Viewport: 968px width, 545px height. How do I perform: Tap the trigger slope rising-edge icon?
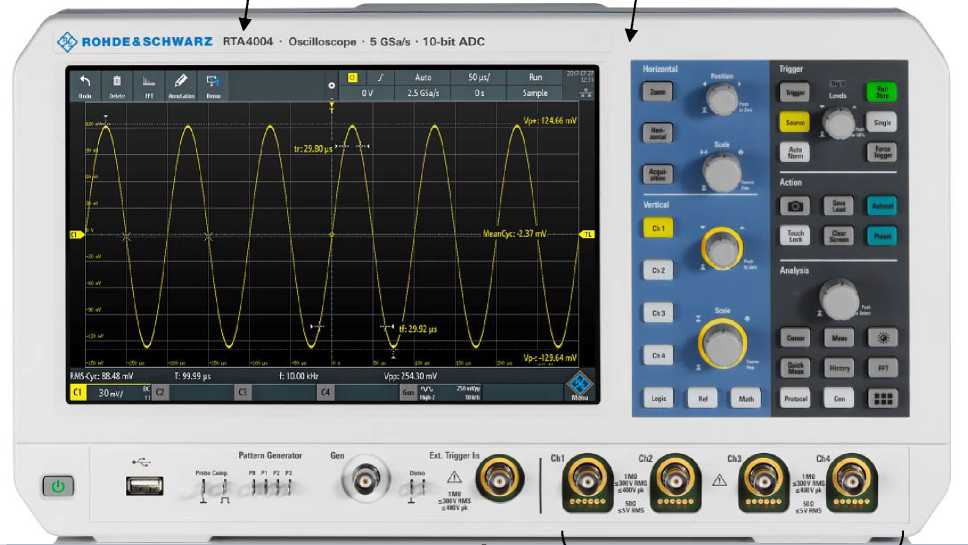click(x=380, y=78)
